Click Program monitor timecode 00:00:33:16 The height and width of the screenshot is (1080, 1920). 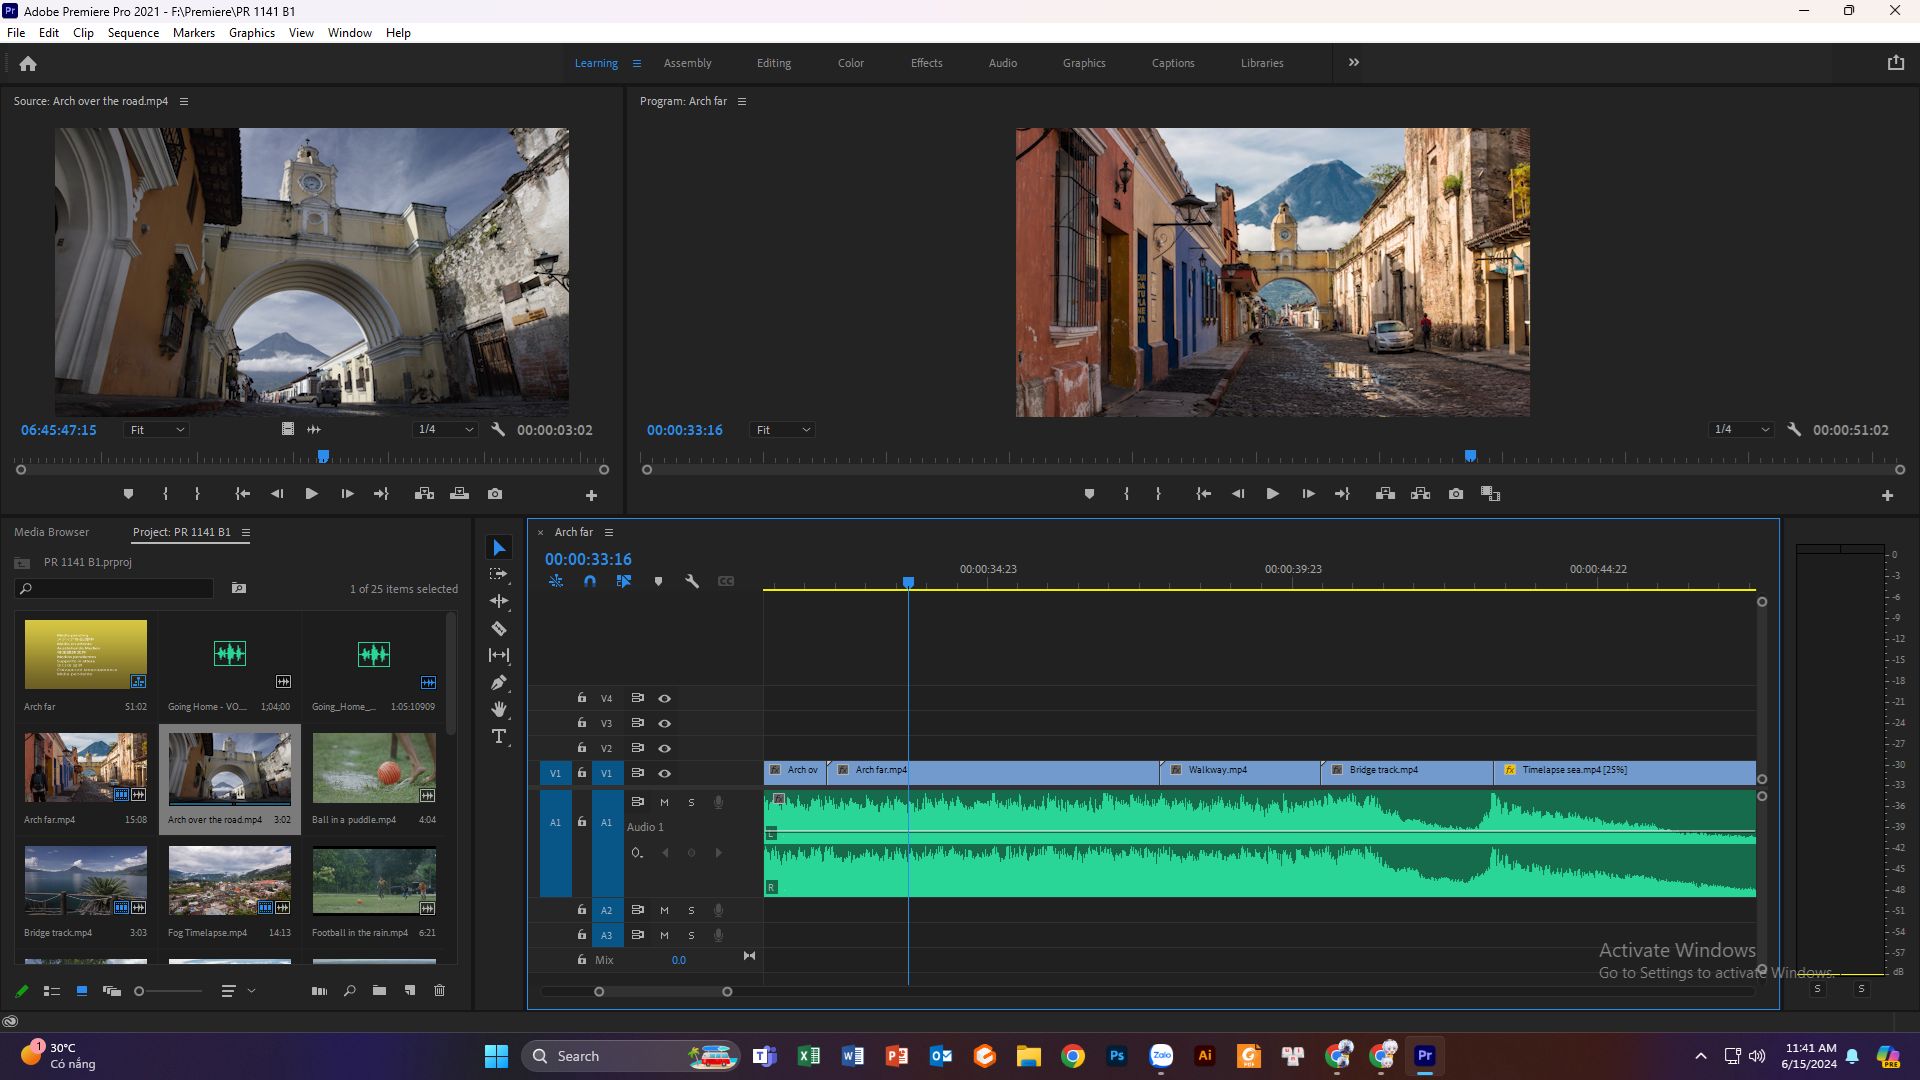pyautogui.click(x=684, y=430)
